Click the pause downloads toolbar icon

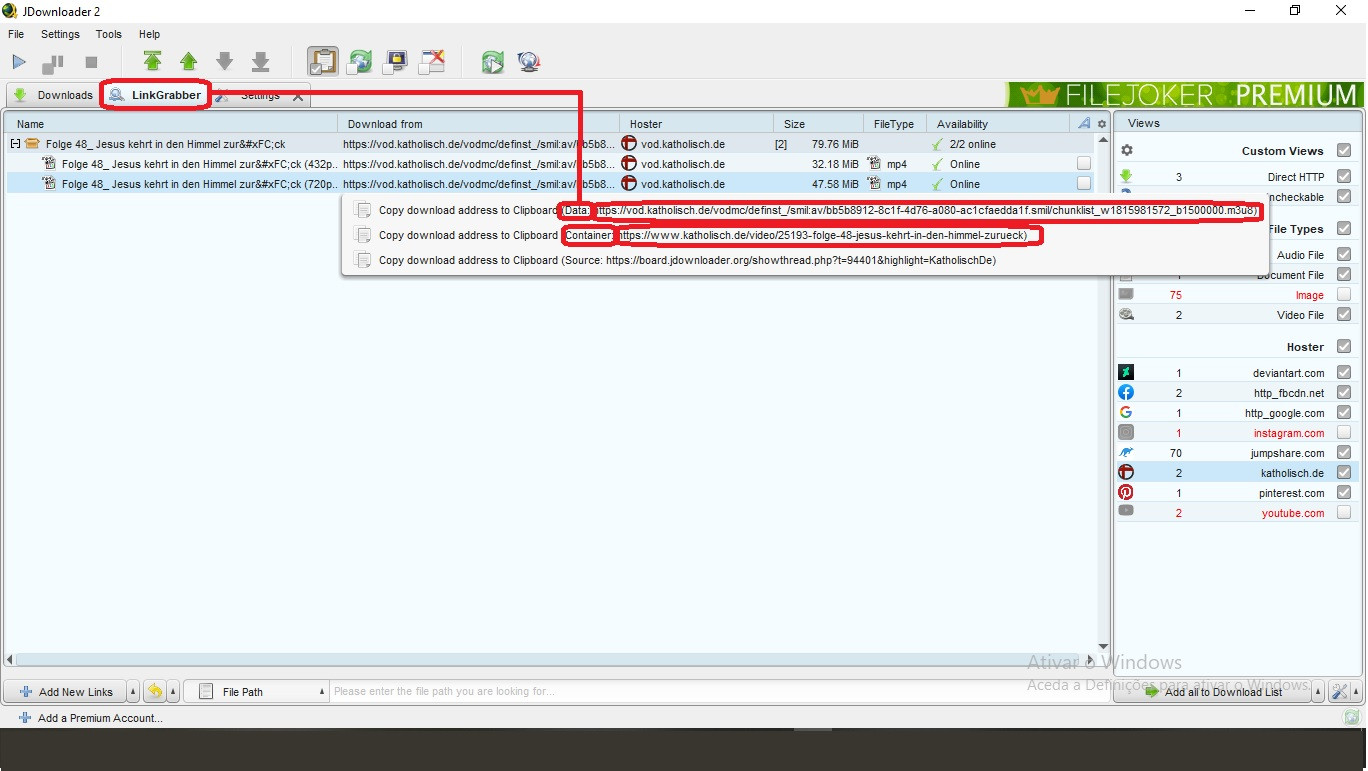[53, 63]
